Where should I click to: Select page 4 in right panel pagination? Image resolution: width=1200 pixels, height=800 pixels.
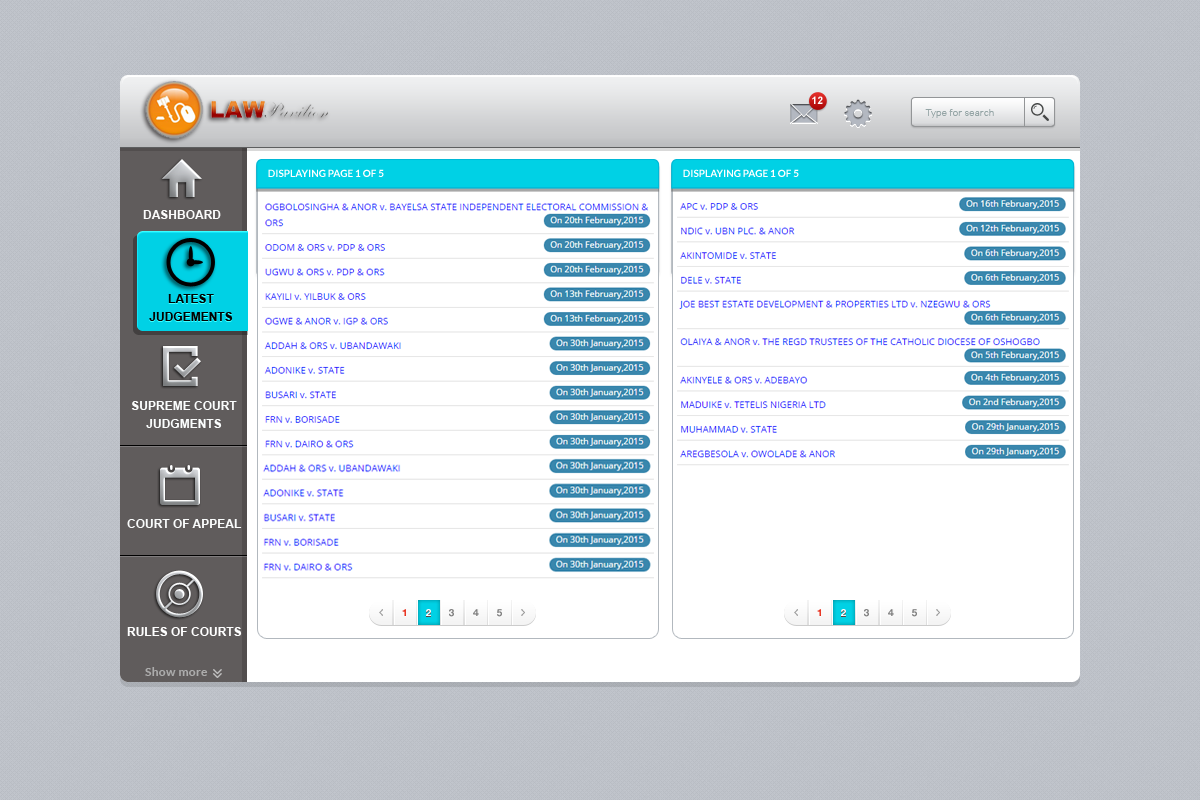click(x=891, y=613)
